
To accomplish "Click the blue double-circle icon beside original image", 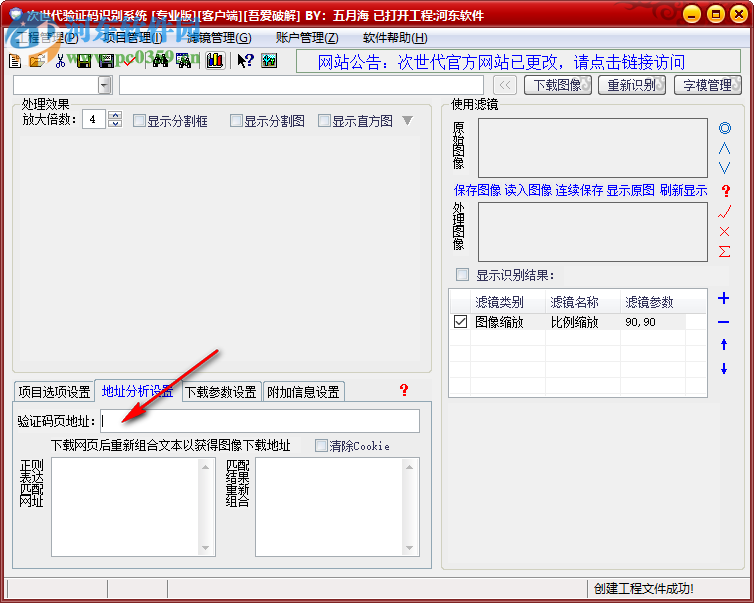I will coord(725,128).
